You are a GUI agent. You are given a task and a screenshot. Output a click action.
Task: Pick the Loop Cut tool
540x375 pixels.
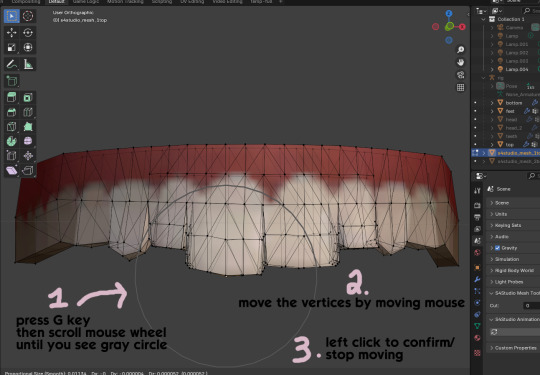28,112
